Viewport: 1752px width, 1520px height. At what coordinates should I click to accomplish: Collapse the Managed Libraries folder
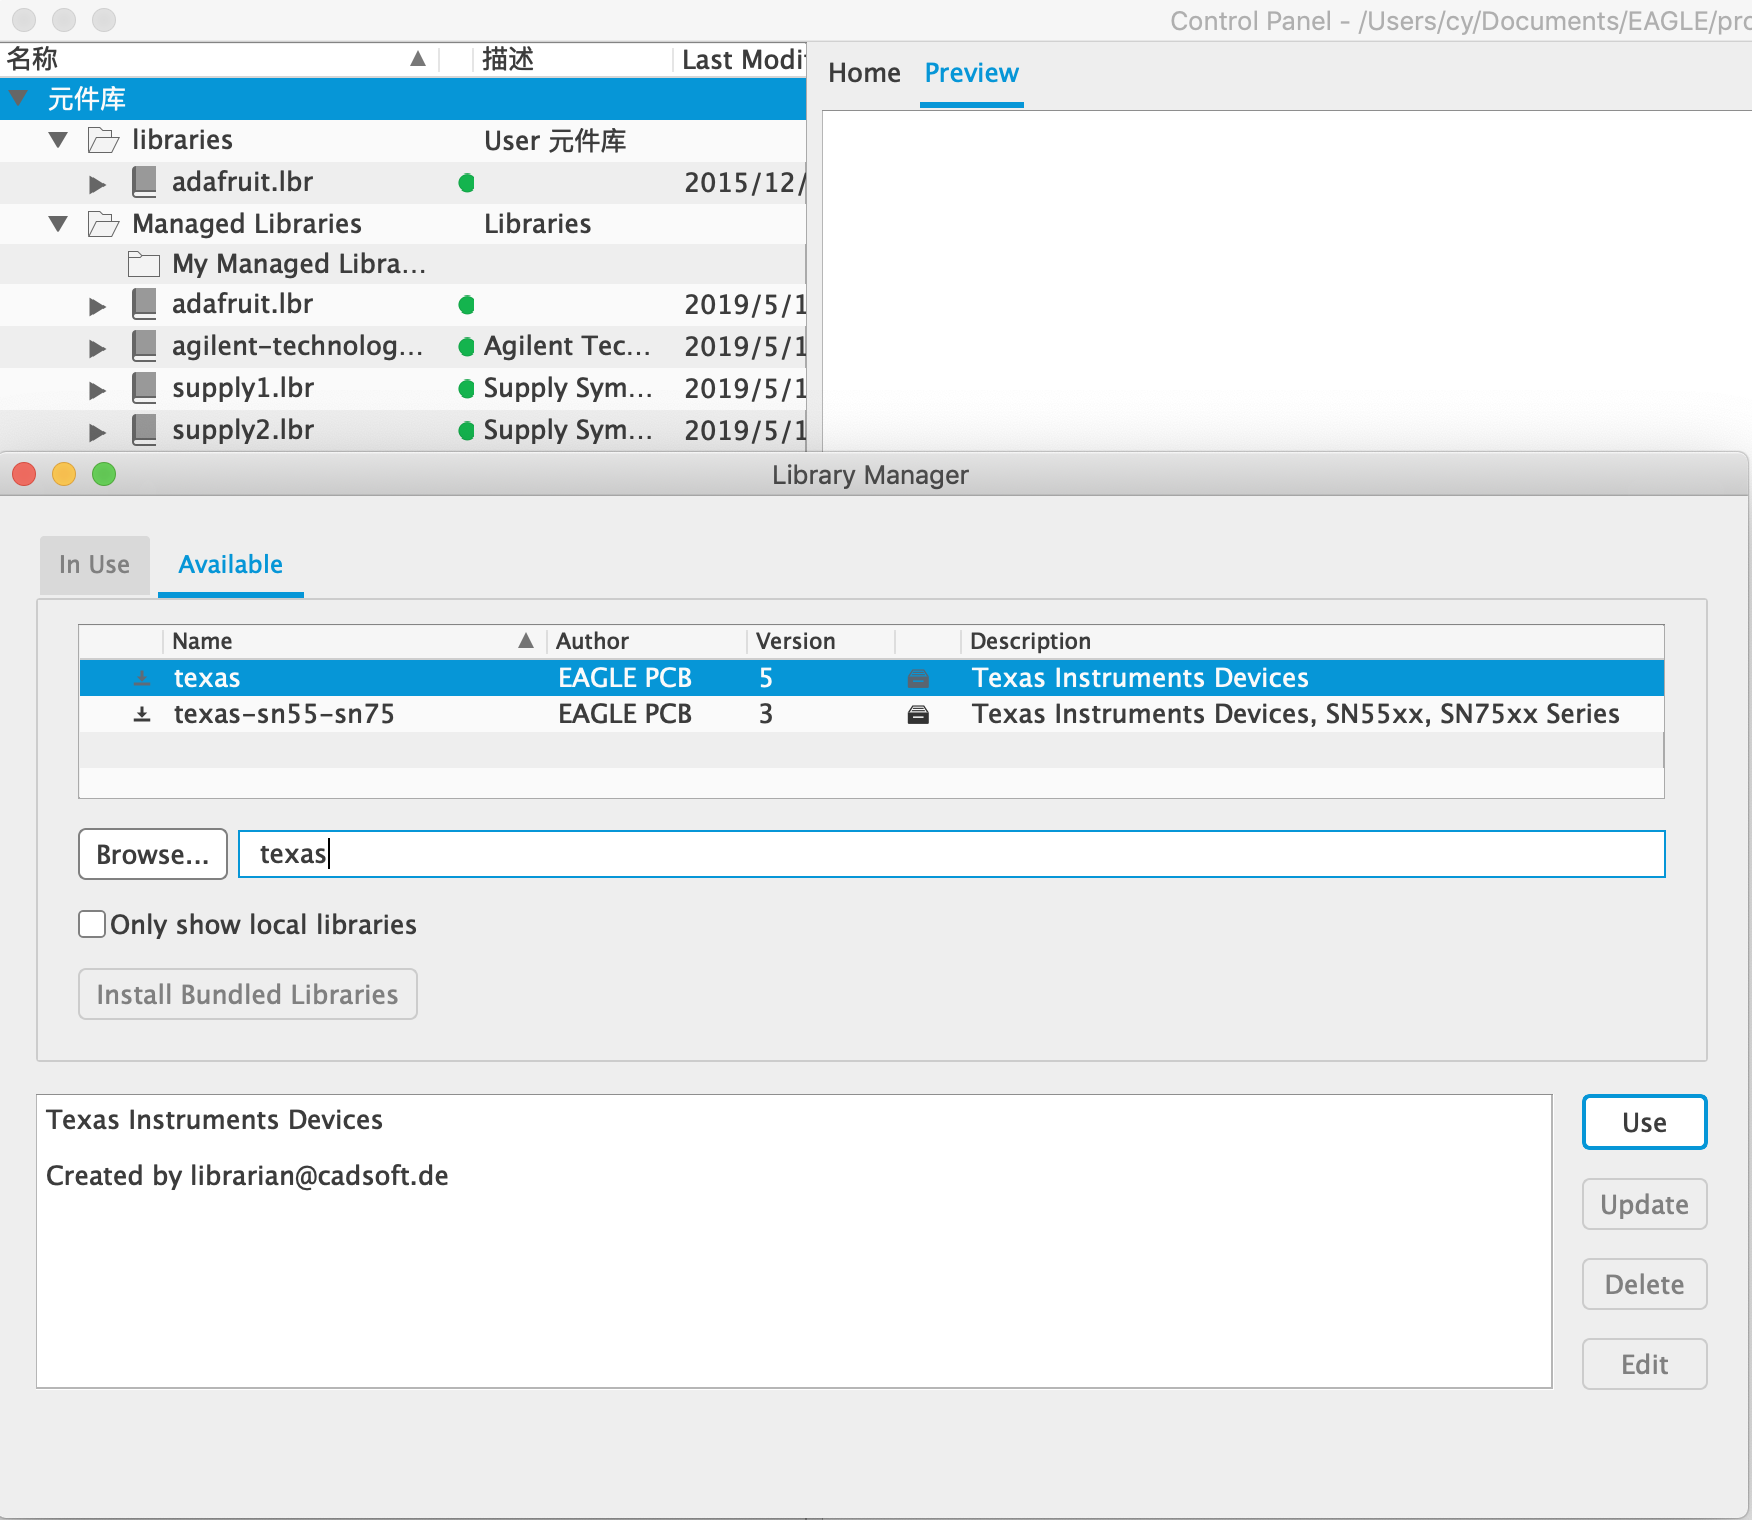tap(59, 224)
